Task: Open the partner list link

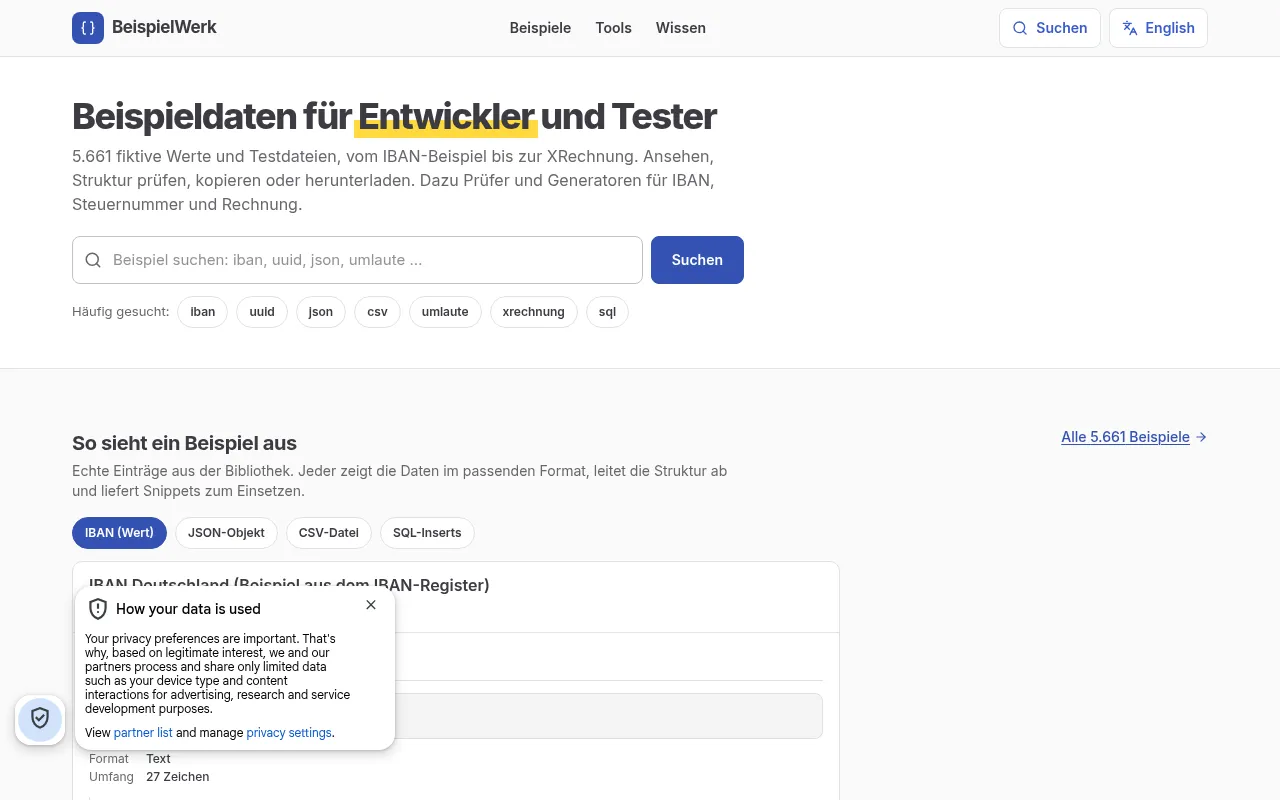Action: coord(143,733)
